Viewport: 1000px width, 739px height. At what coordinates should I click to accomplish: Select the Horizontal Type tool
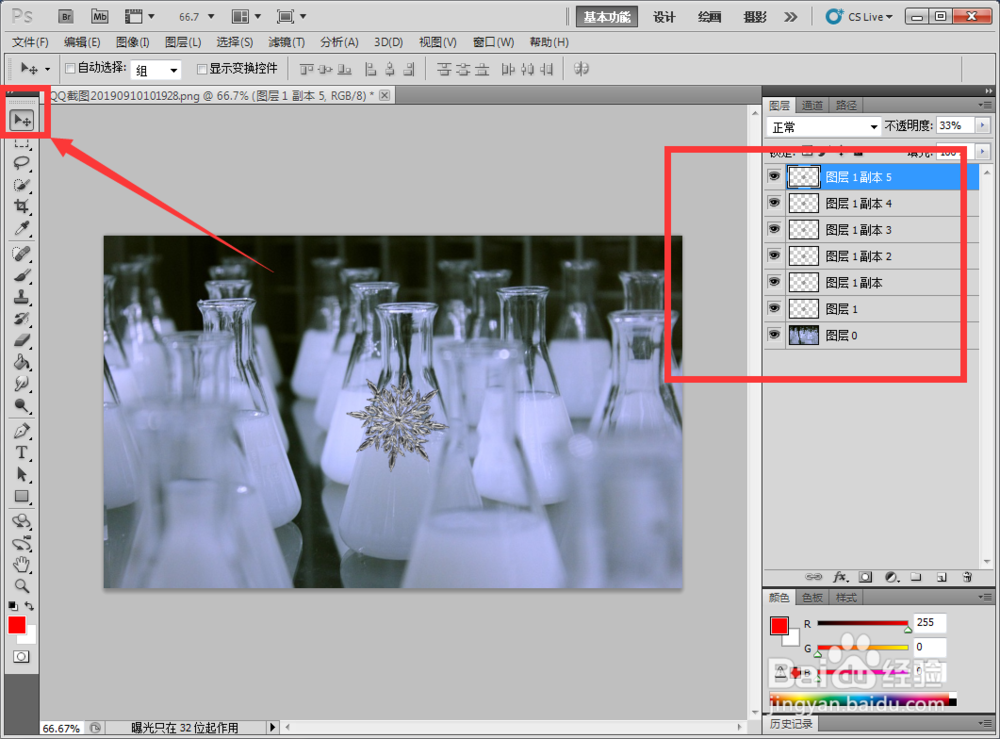tap(22, 452)
